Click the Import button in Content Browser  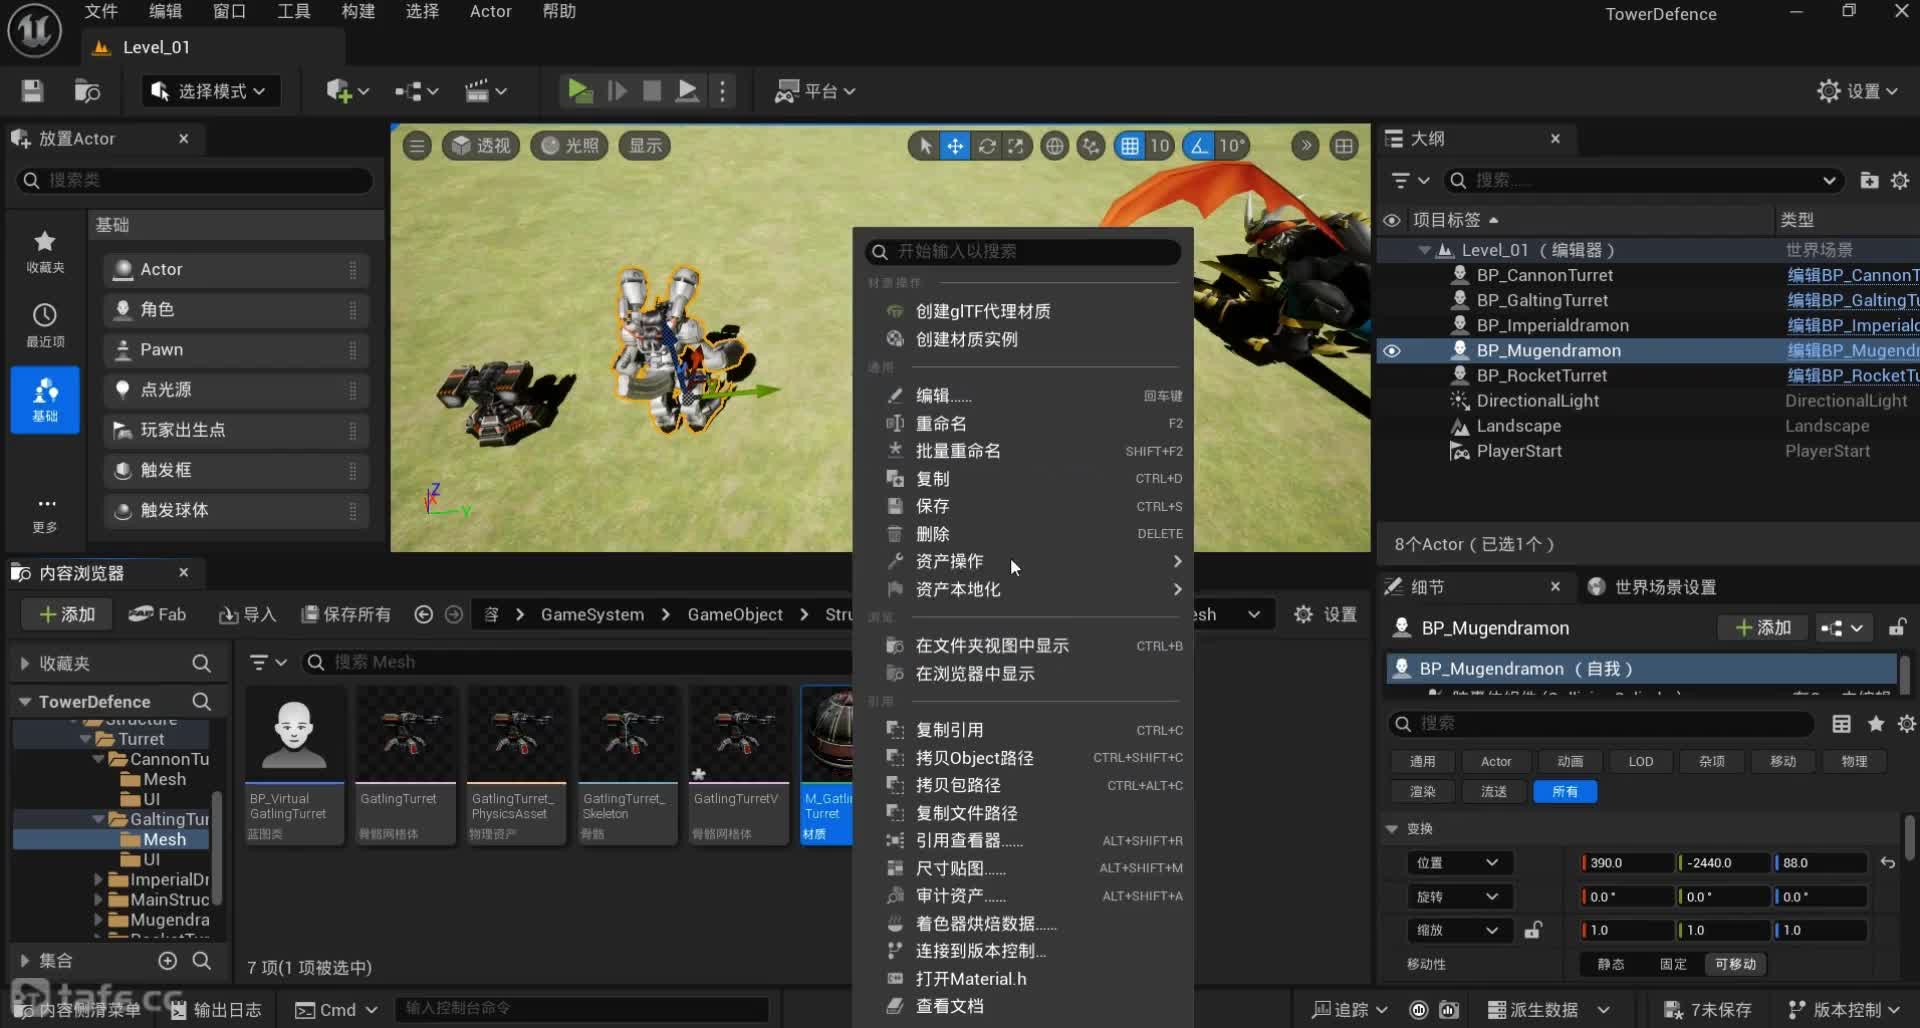click(x=247, y=614)
